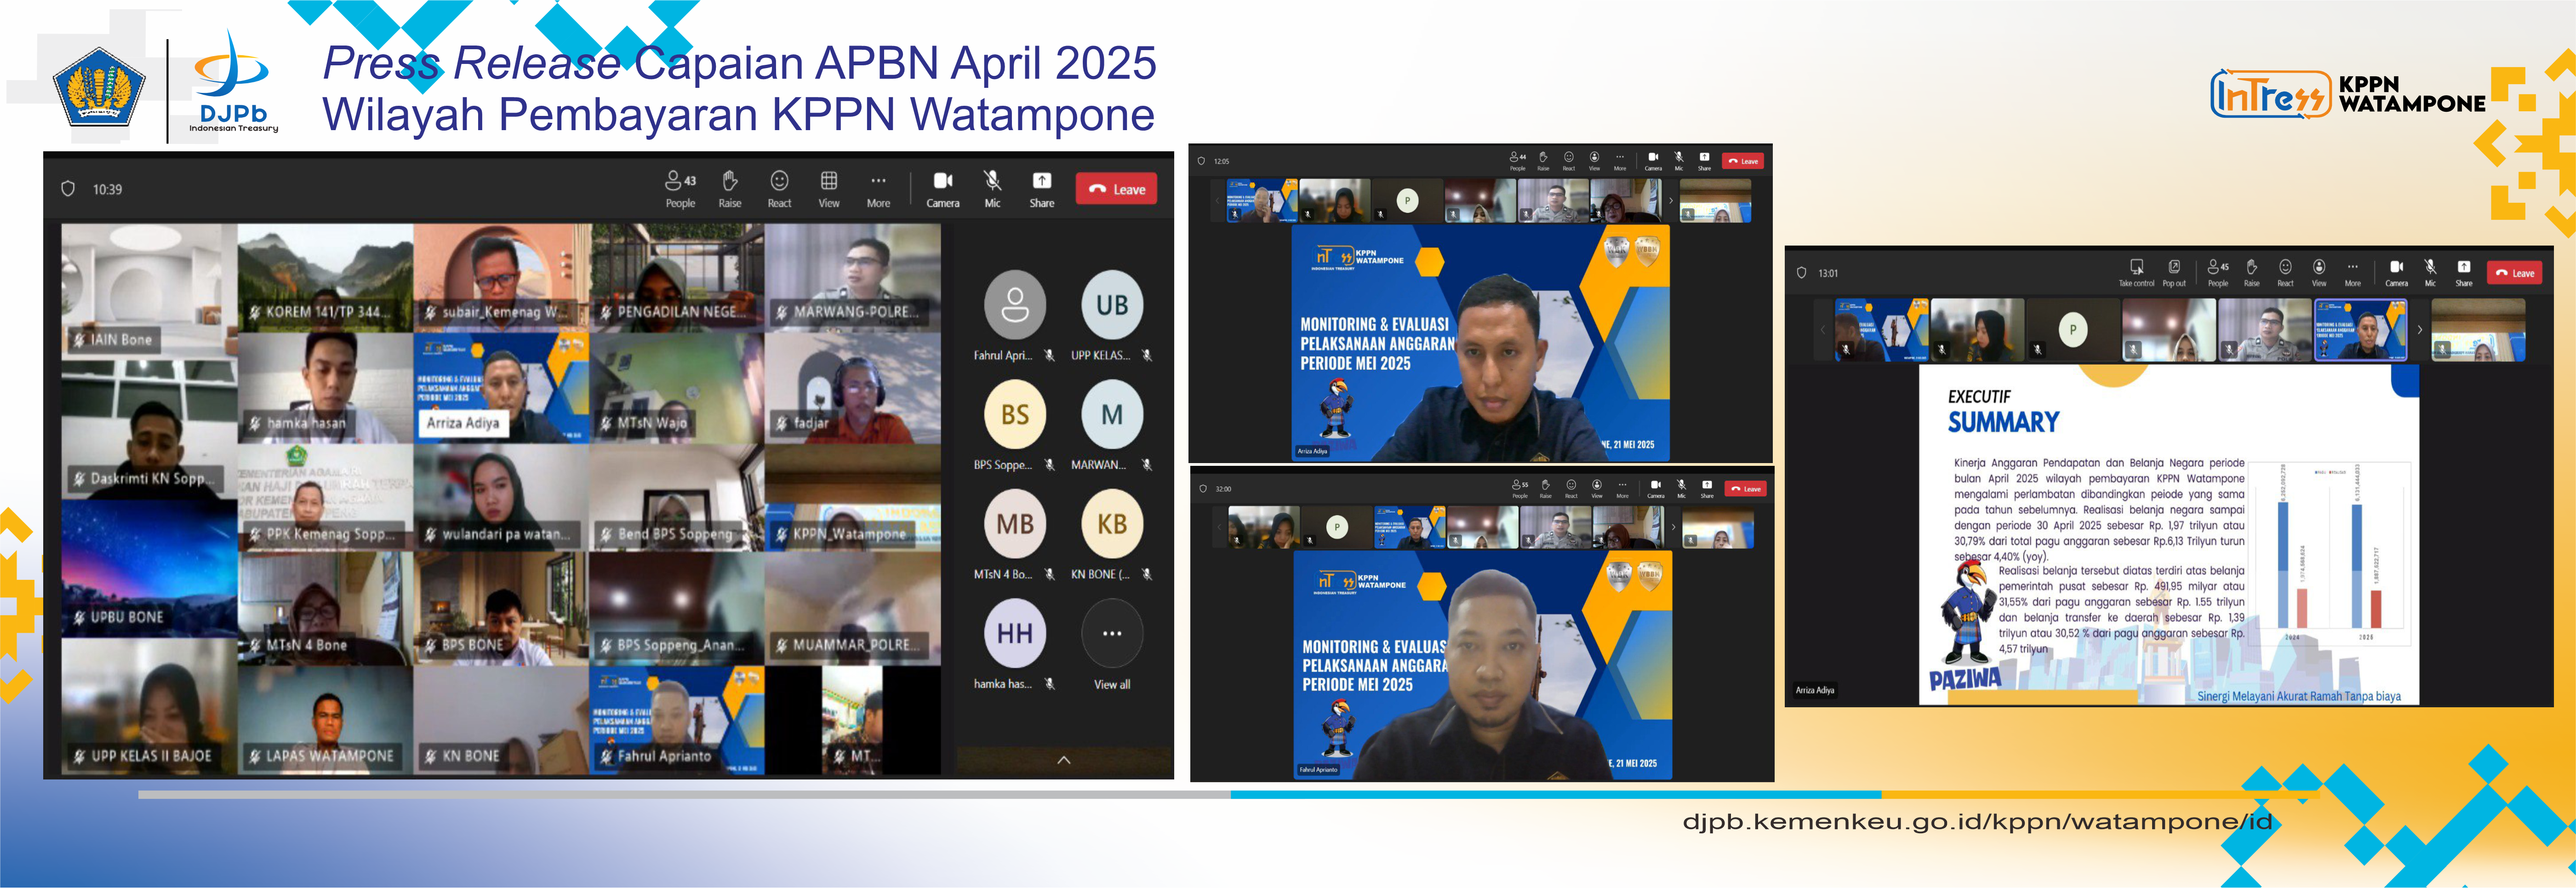Click the shield icon beside 13:01 timer
Screen dimensions: 2576x888
point(1802,273)
